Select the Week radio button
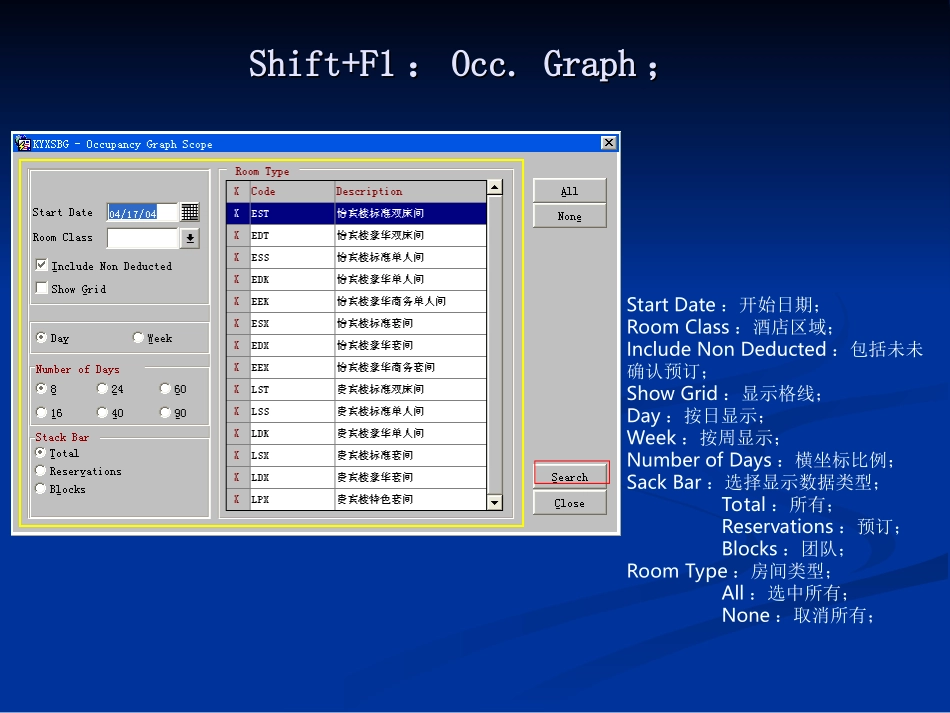Image resolution: width=950 pixels, height=713 pixels. [x=138, y=338]
